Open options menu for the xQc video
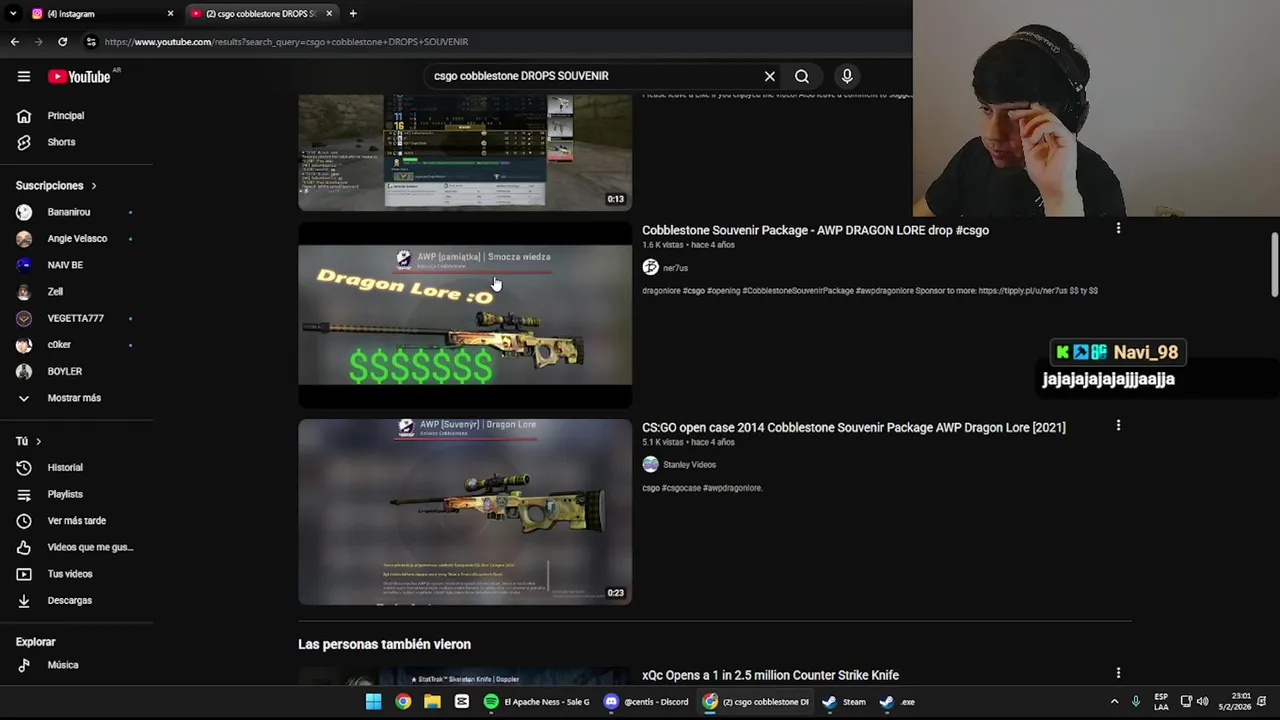 pos(1118,674)
